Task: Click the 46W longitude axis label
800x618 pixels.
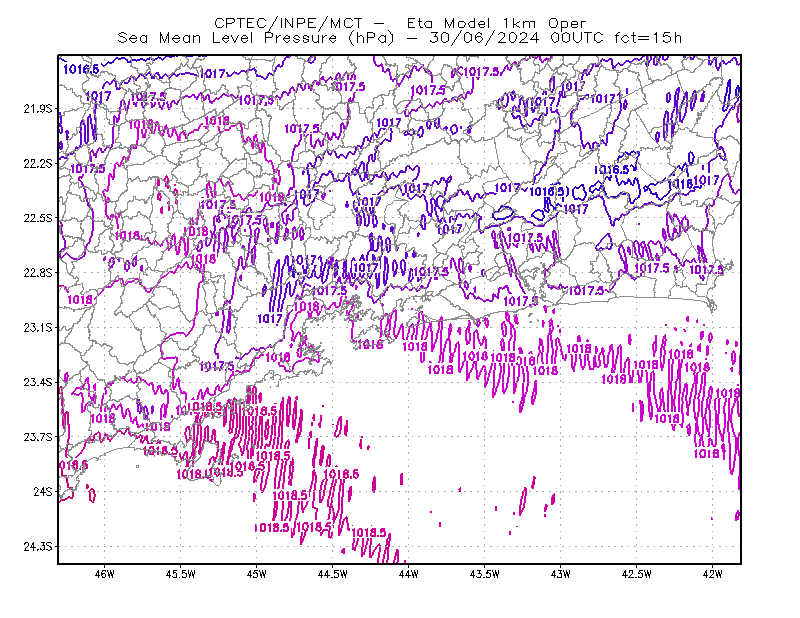Action: coord(105,574)
